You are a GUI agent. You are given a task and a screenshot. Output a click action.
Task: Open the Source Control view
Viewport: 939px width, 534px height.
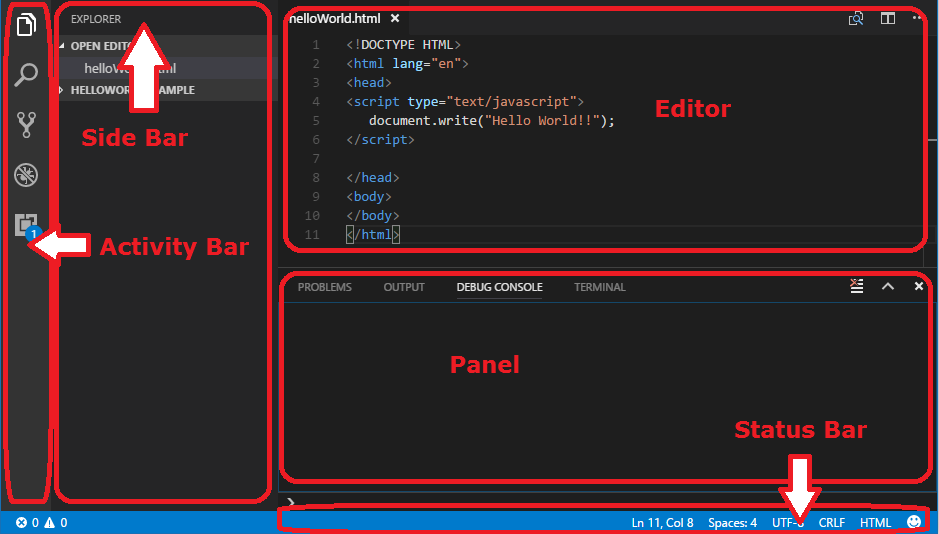[x=26, y=125]
